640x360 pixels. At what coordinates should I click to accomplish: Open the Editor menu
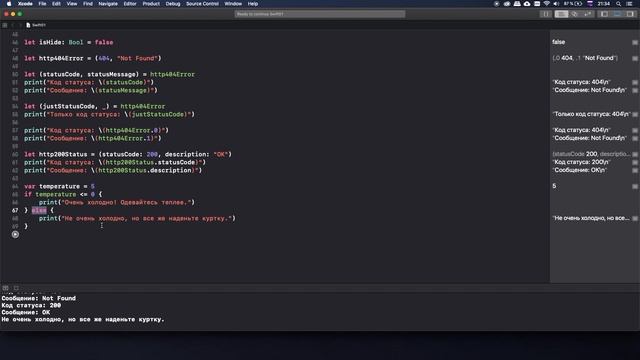130,4
